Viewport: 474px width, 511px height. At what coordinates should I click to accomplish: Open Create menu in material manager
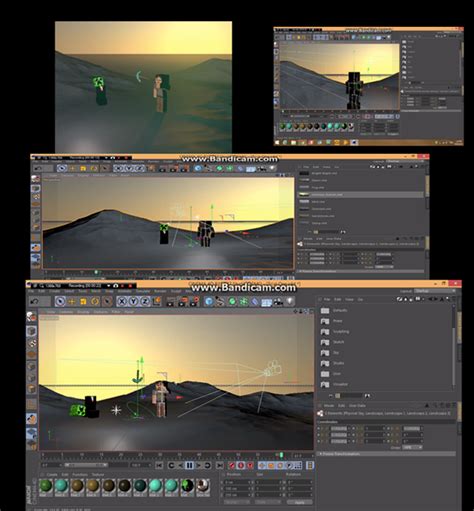[x=52, y=474]
